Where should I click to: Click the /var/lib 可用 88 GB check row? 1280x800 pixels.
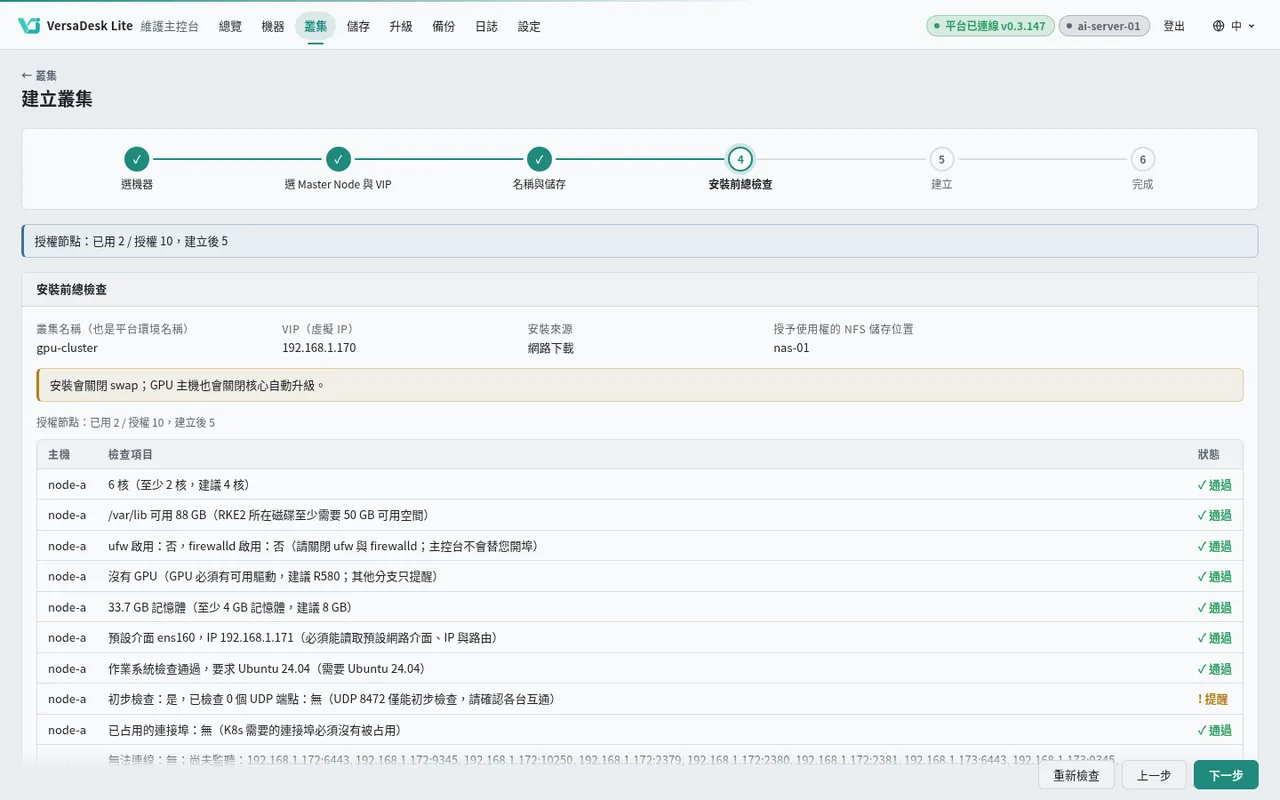click(x=640, y=515)
